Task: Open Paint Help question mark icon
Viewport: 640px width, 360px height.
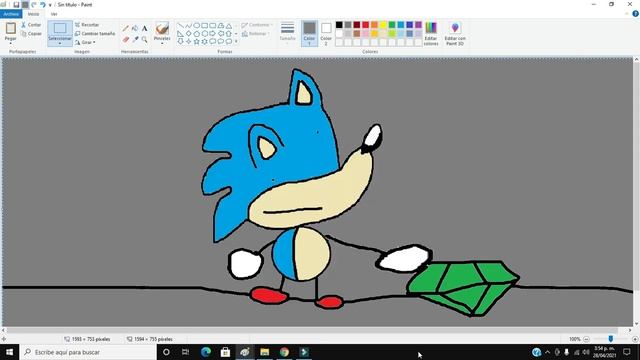Action: (635, 14)
